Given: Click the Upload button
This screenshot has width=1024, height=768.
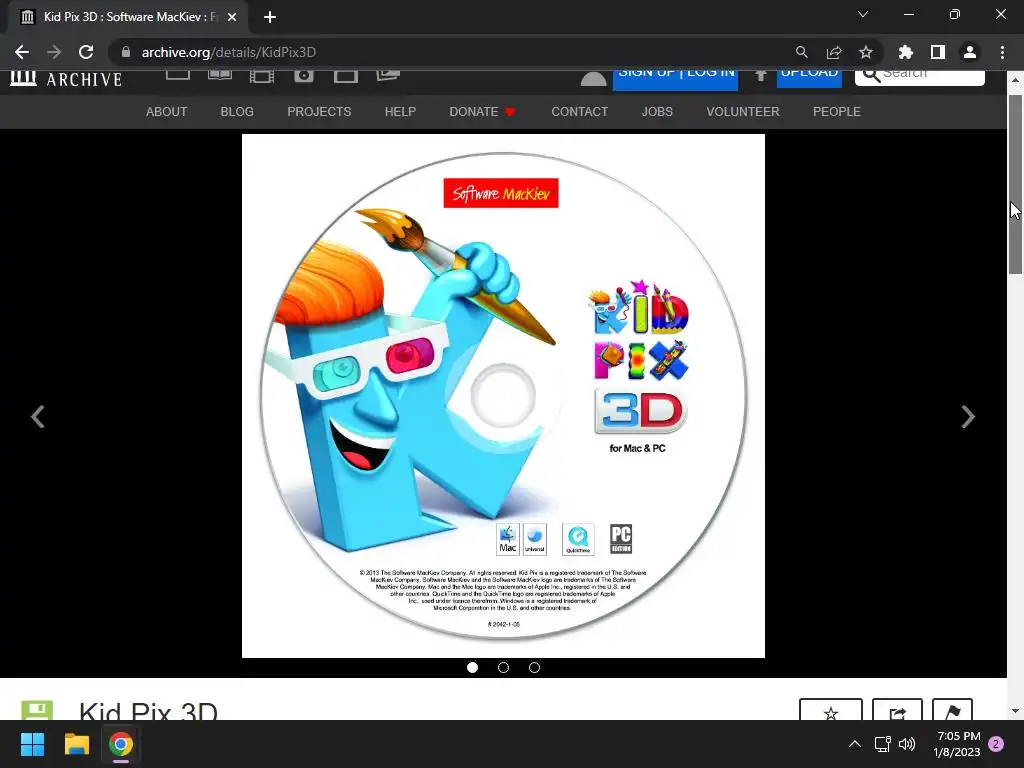Looking at the screenshot, I should click(809, 78).
